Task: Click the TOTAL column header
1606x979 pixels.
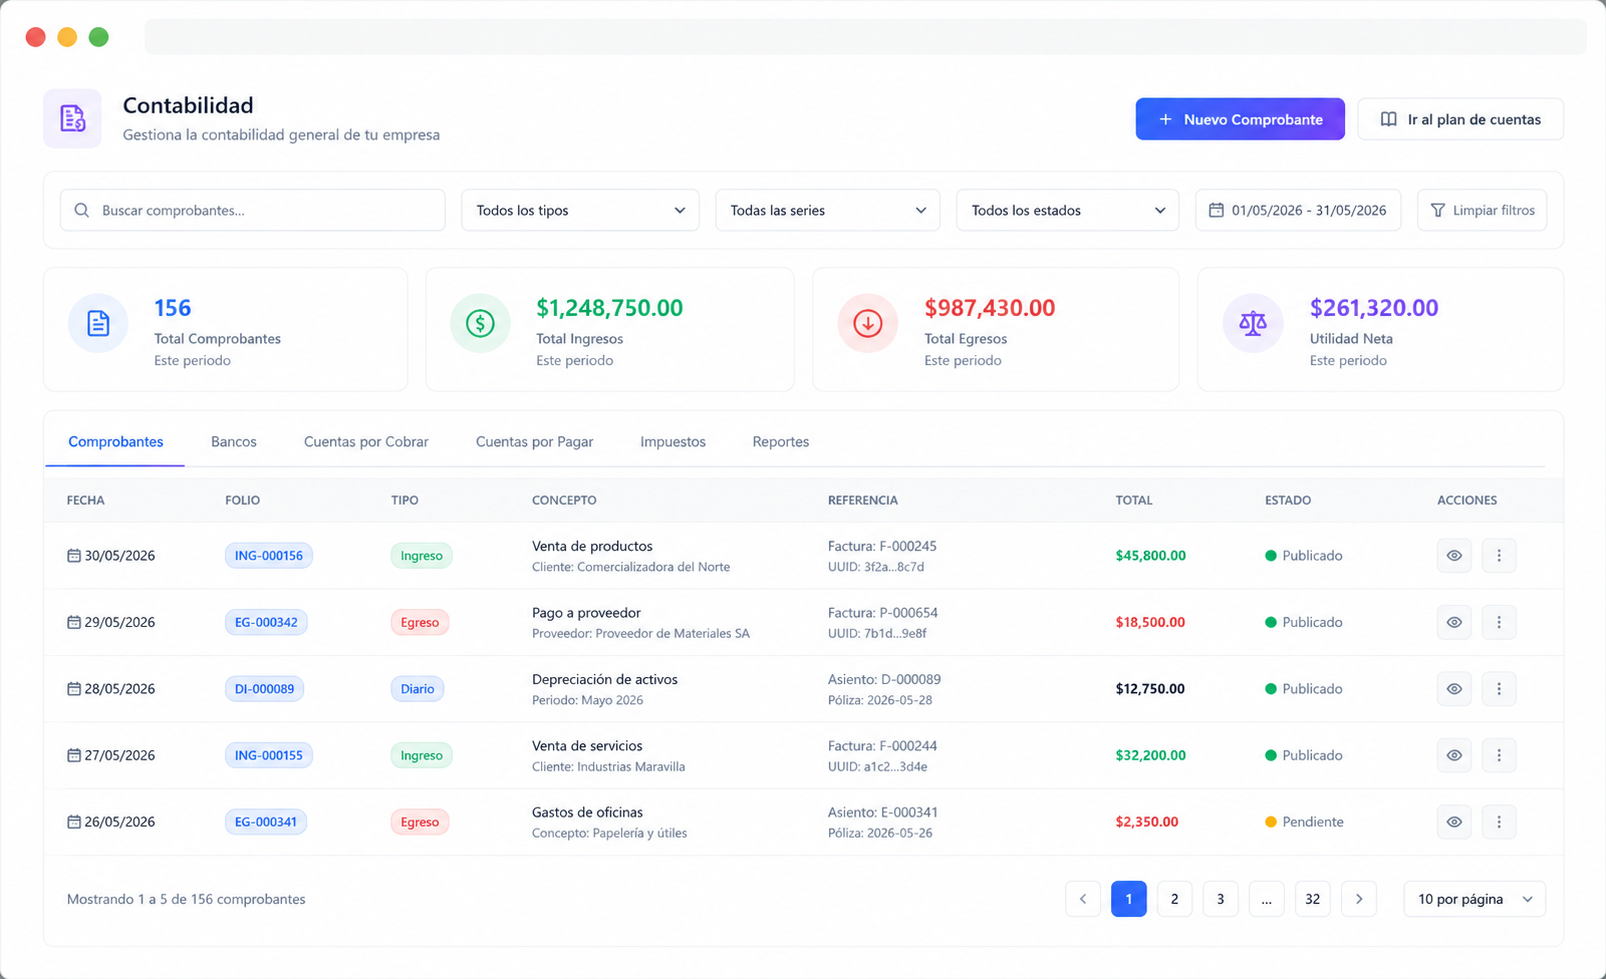Action: (1134, 500)
